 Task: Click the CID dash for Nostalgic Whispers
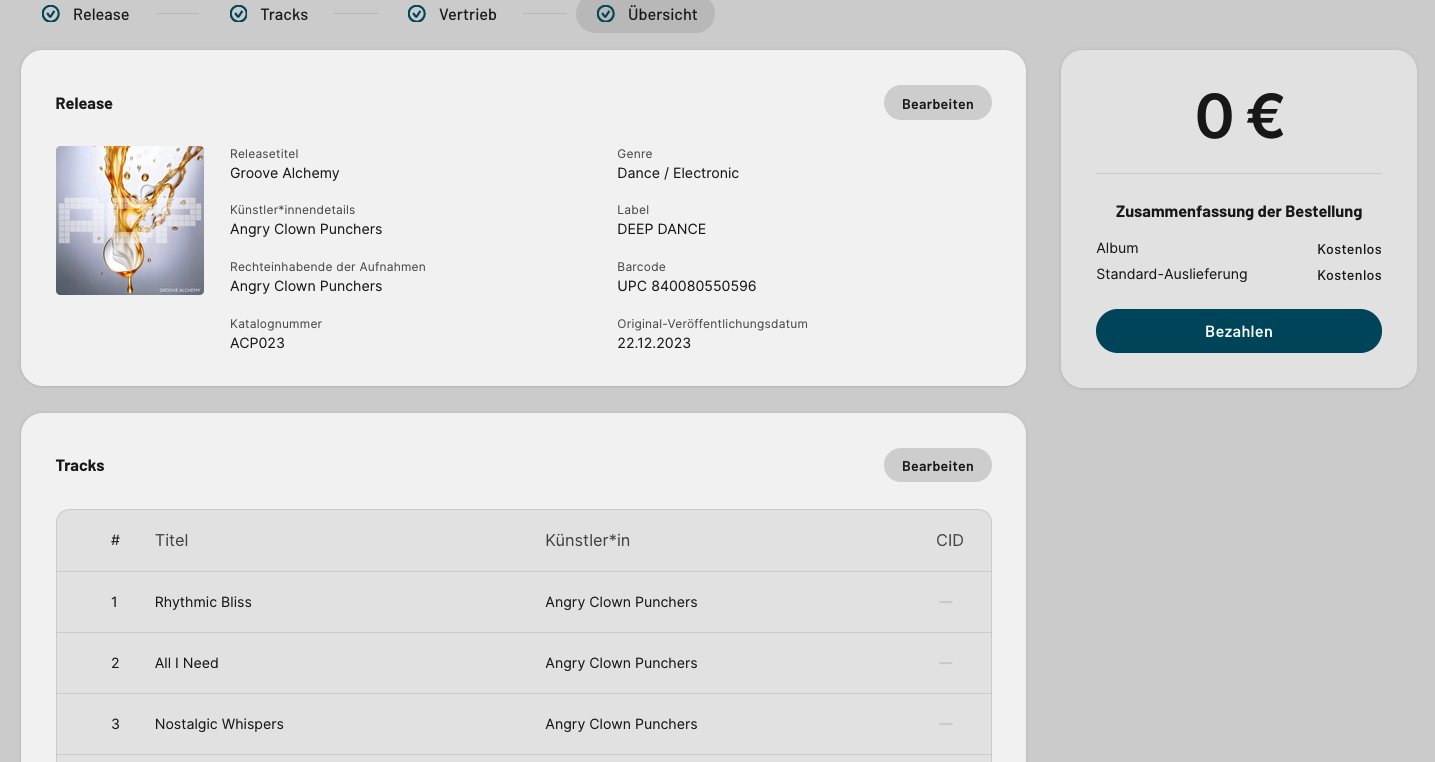(x=945, y=724)
